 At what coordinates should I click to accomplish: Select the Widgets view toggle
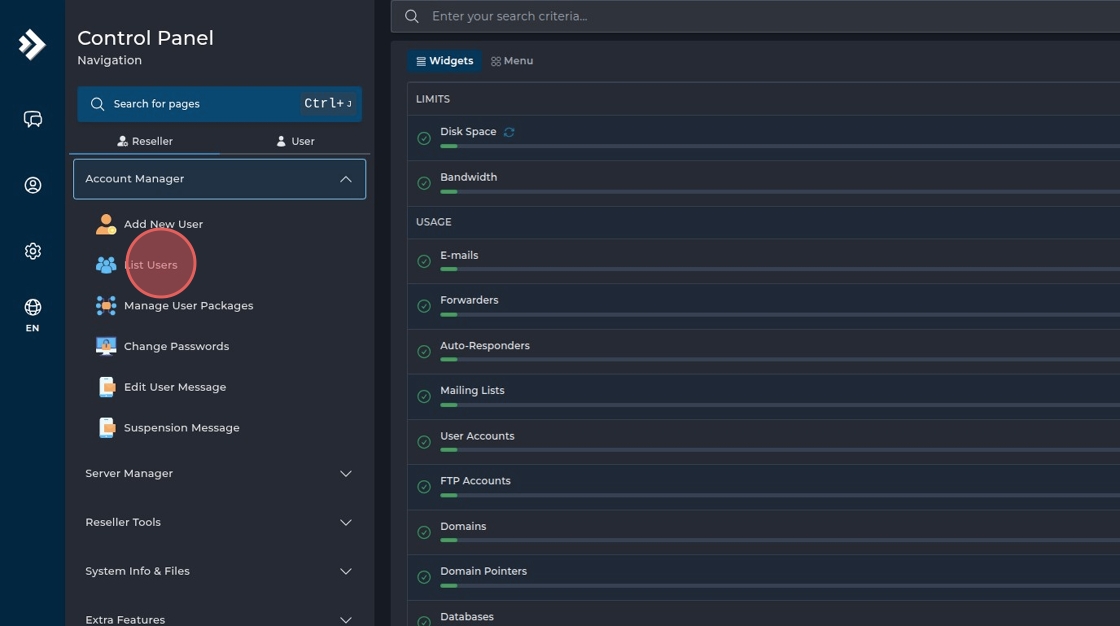(x=445, y=61)
